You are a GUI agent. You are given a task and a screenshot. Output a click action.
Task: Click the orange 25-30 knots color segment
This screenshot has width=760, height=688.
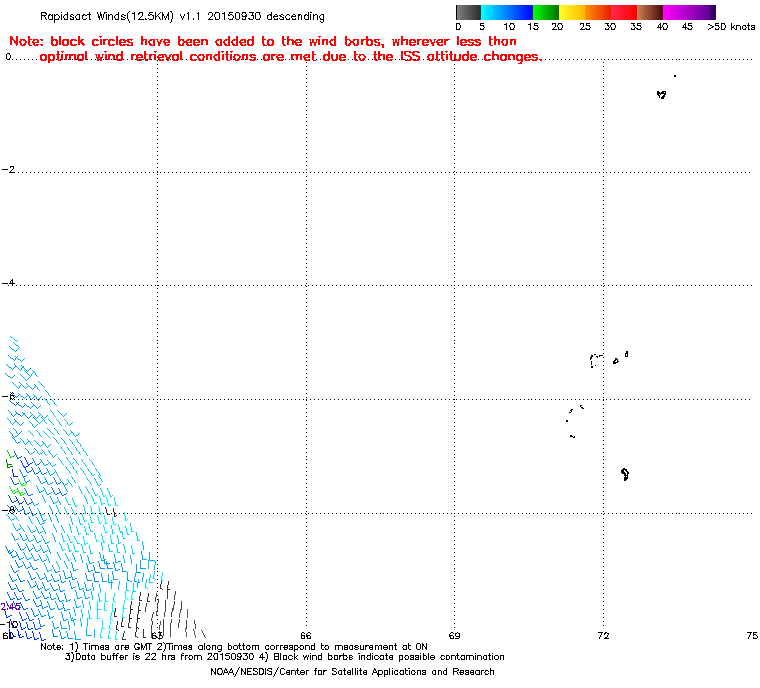click(598, 12)
